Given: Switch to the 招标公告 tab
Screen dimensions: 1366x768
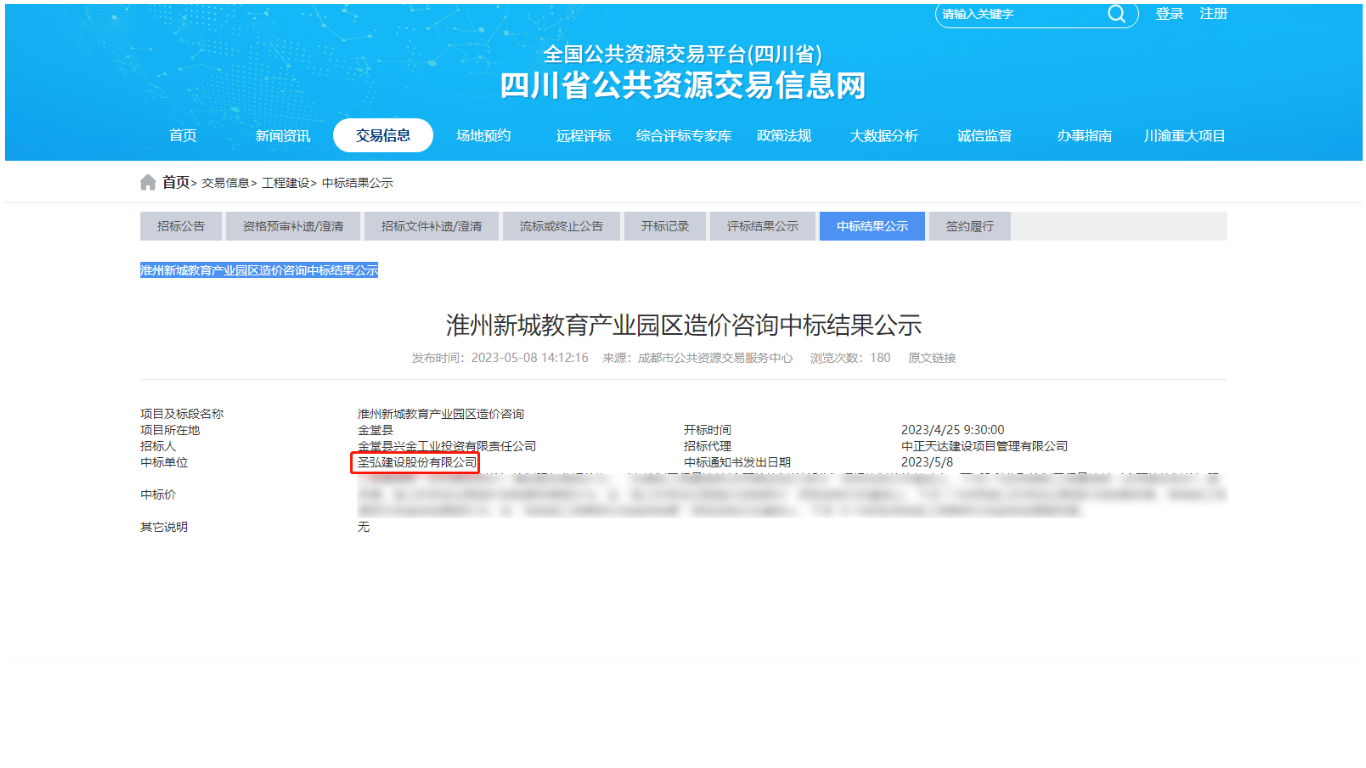Looking at the screenshot, I should (x=181, y=226).
